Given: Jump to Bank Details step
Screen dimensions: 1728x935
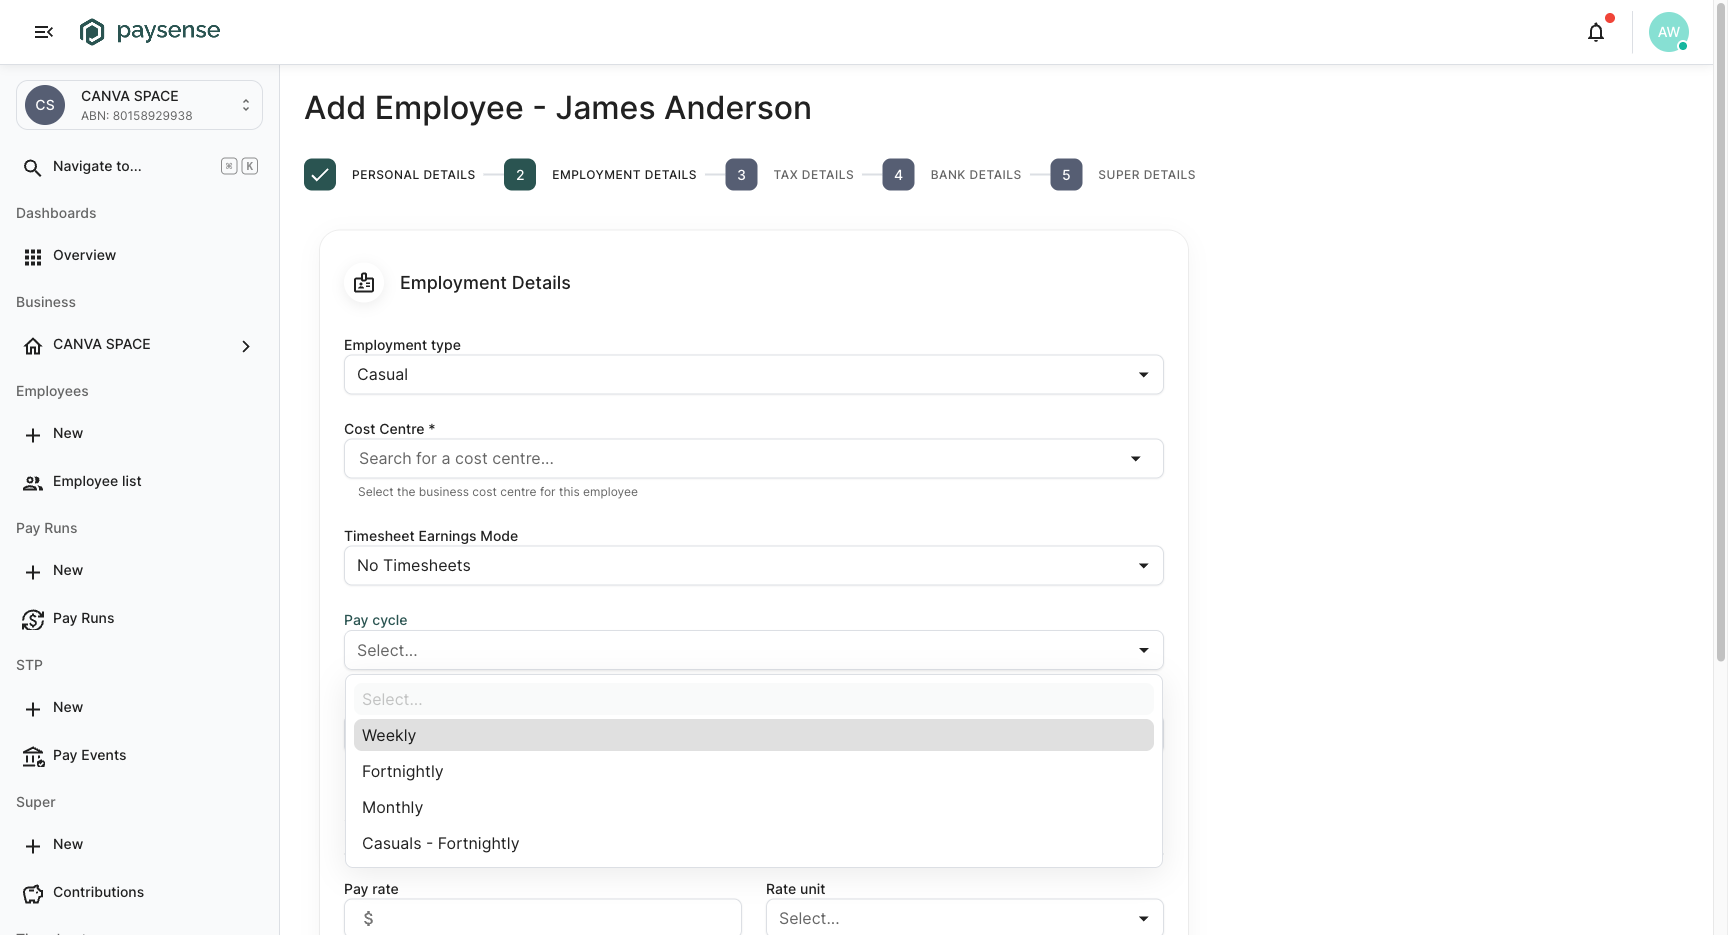Looking at the screenshot, I should tap(976, 175).
